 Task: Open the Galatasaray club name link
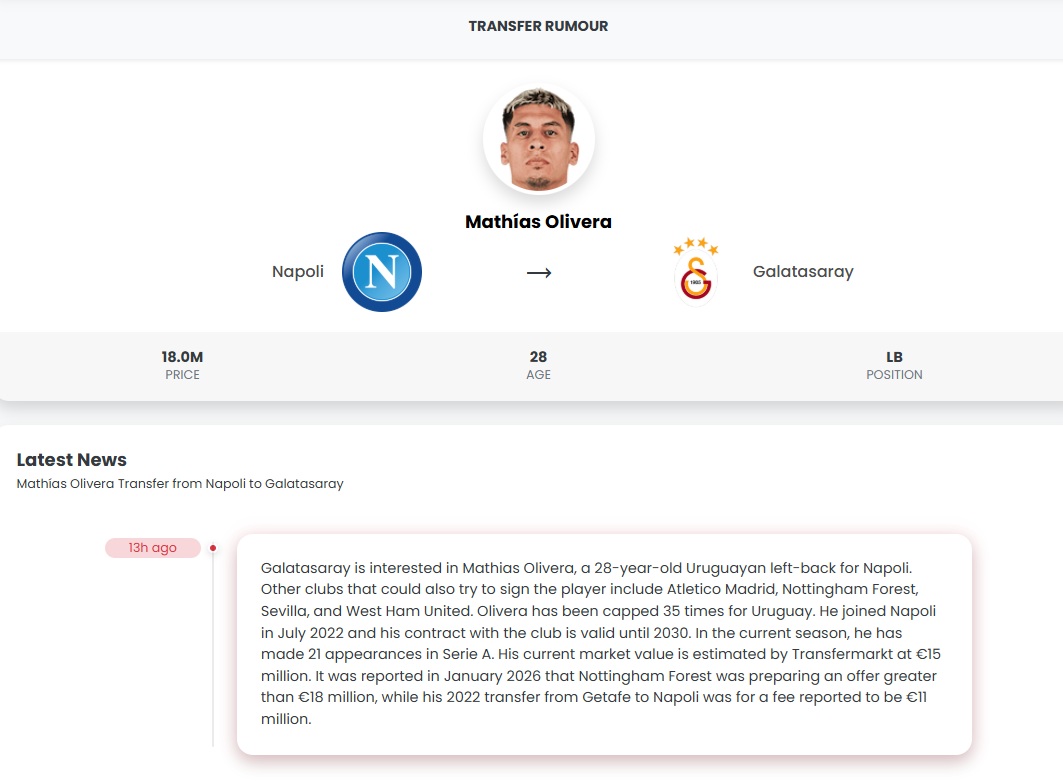803,272
